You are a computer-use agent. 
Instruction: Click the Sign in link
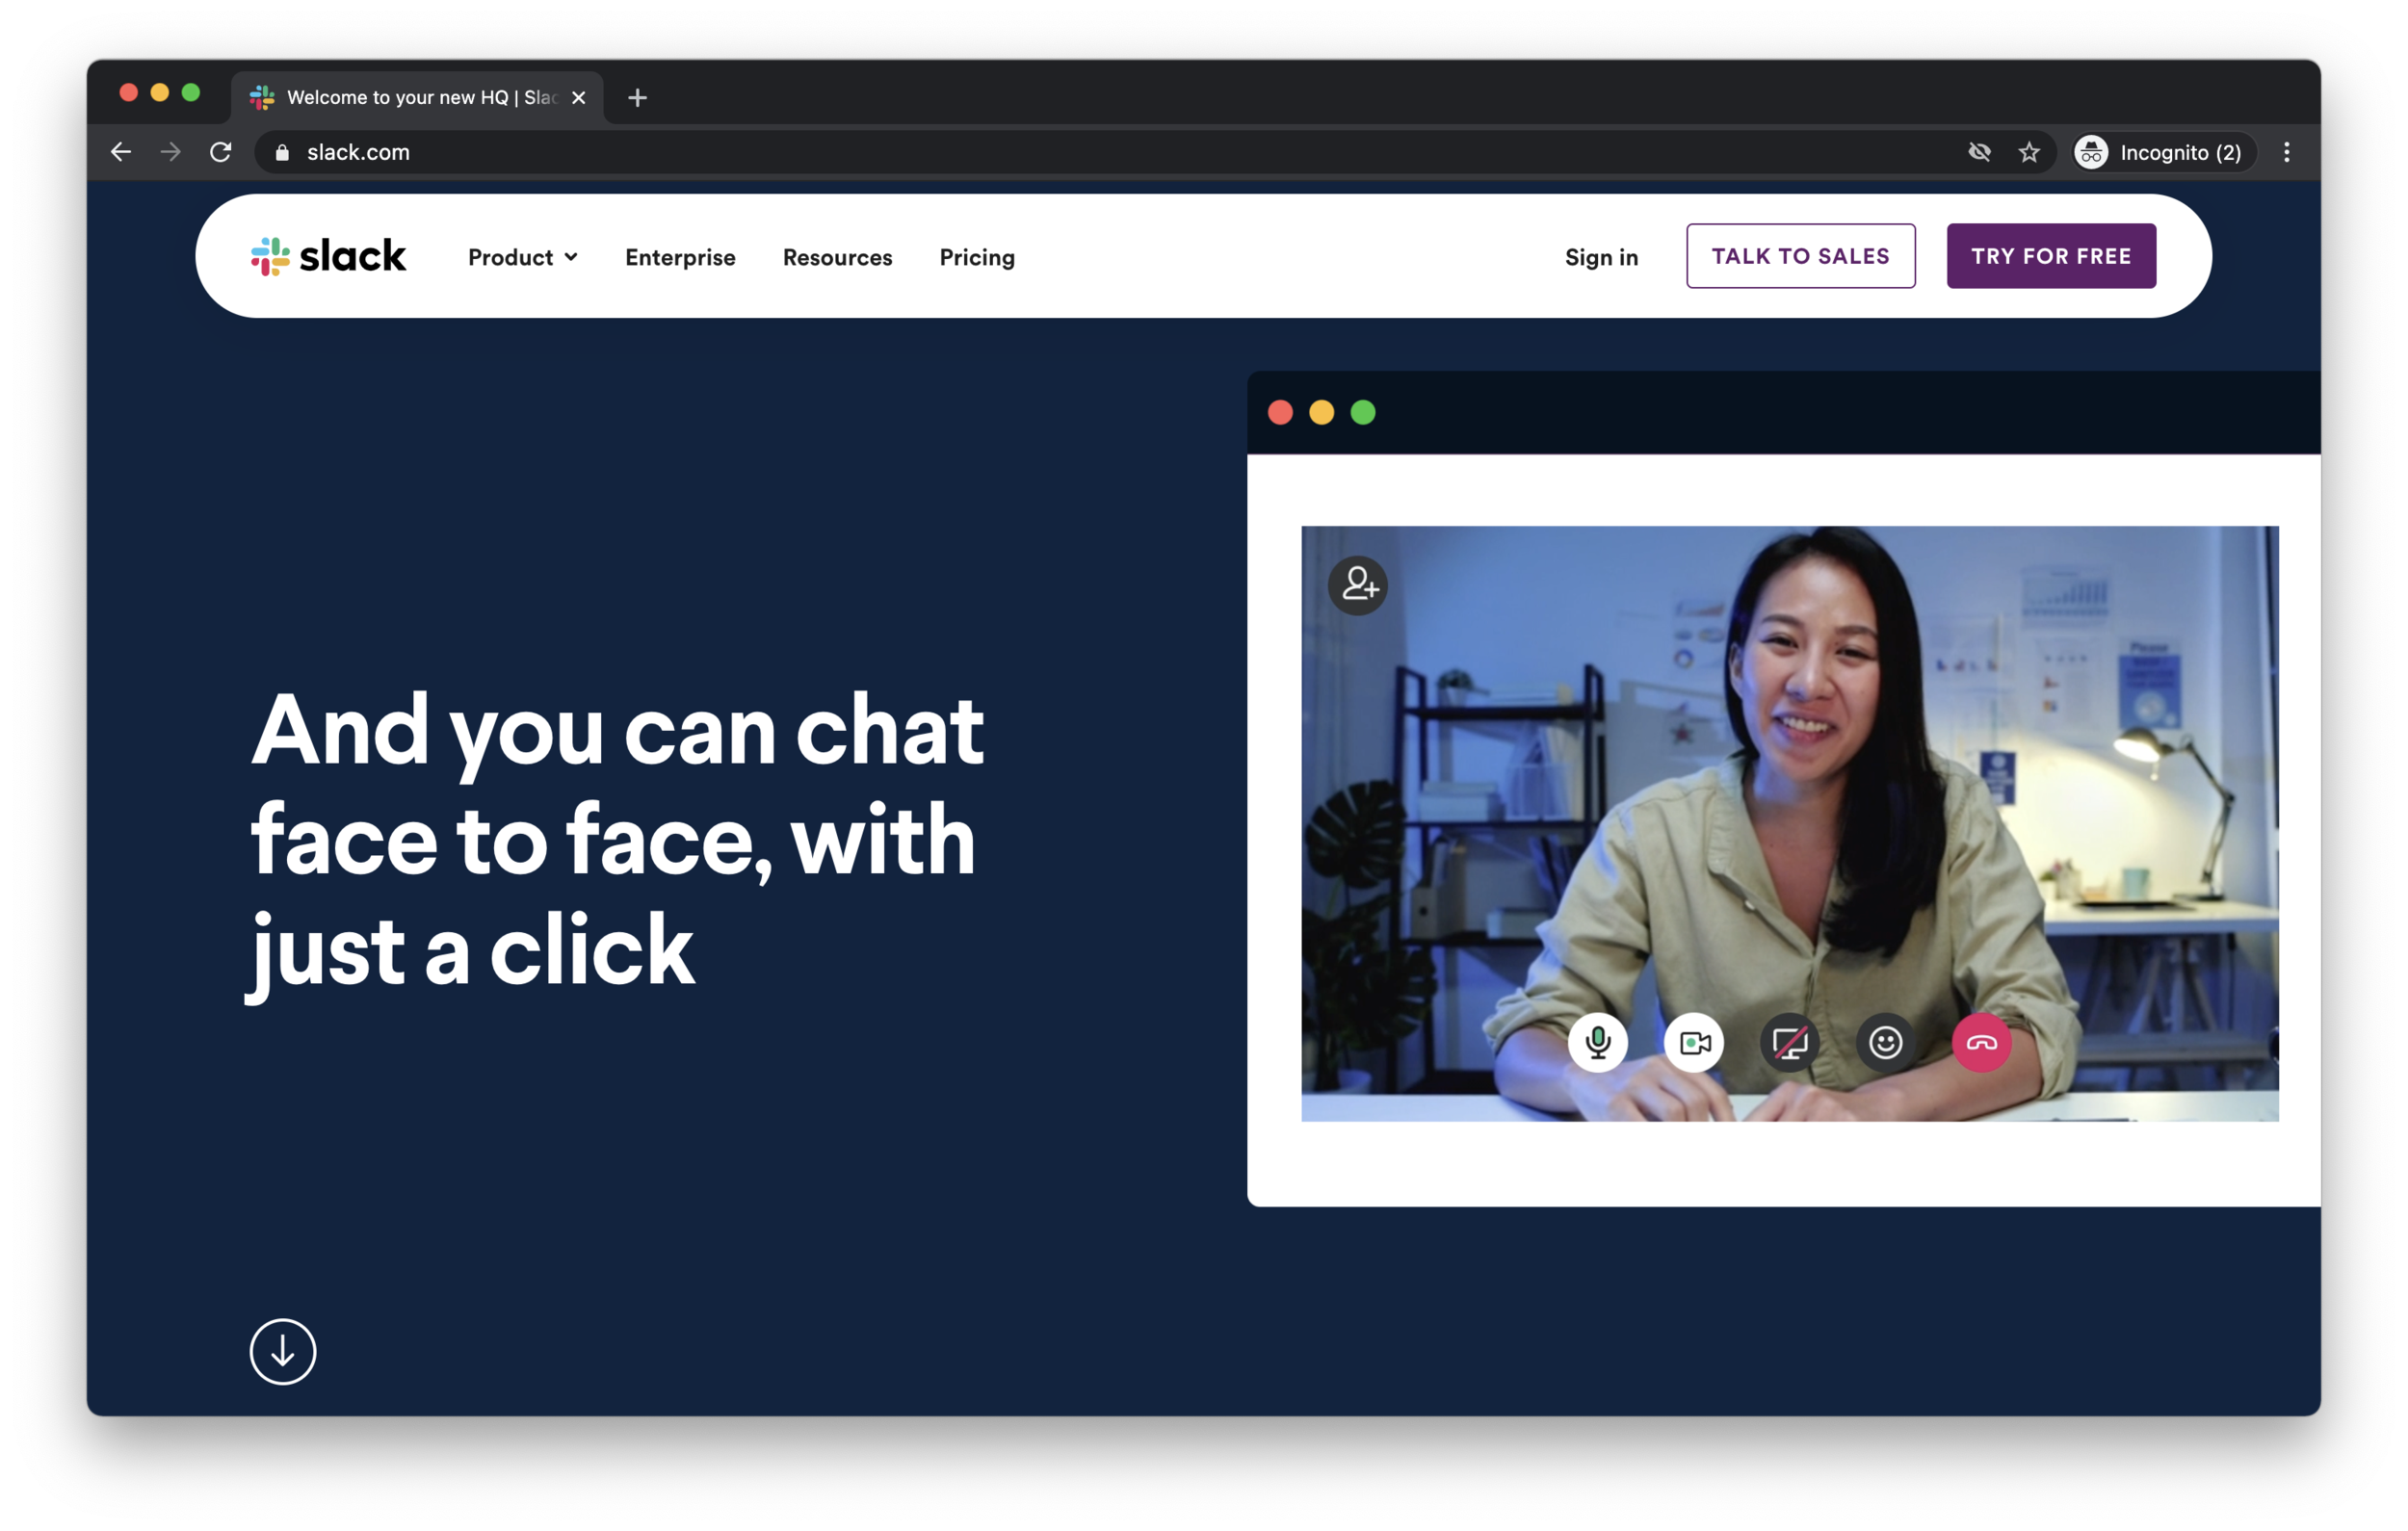tap(1599, 256)
